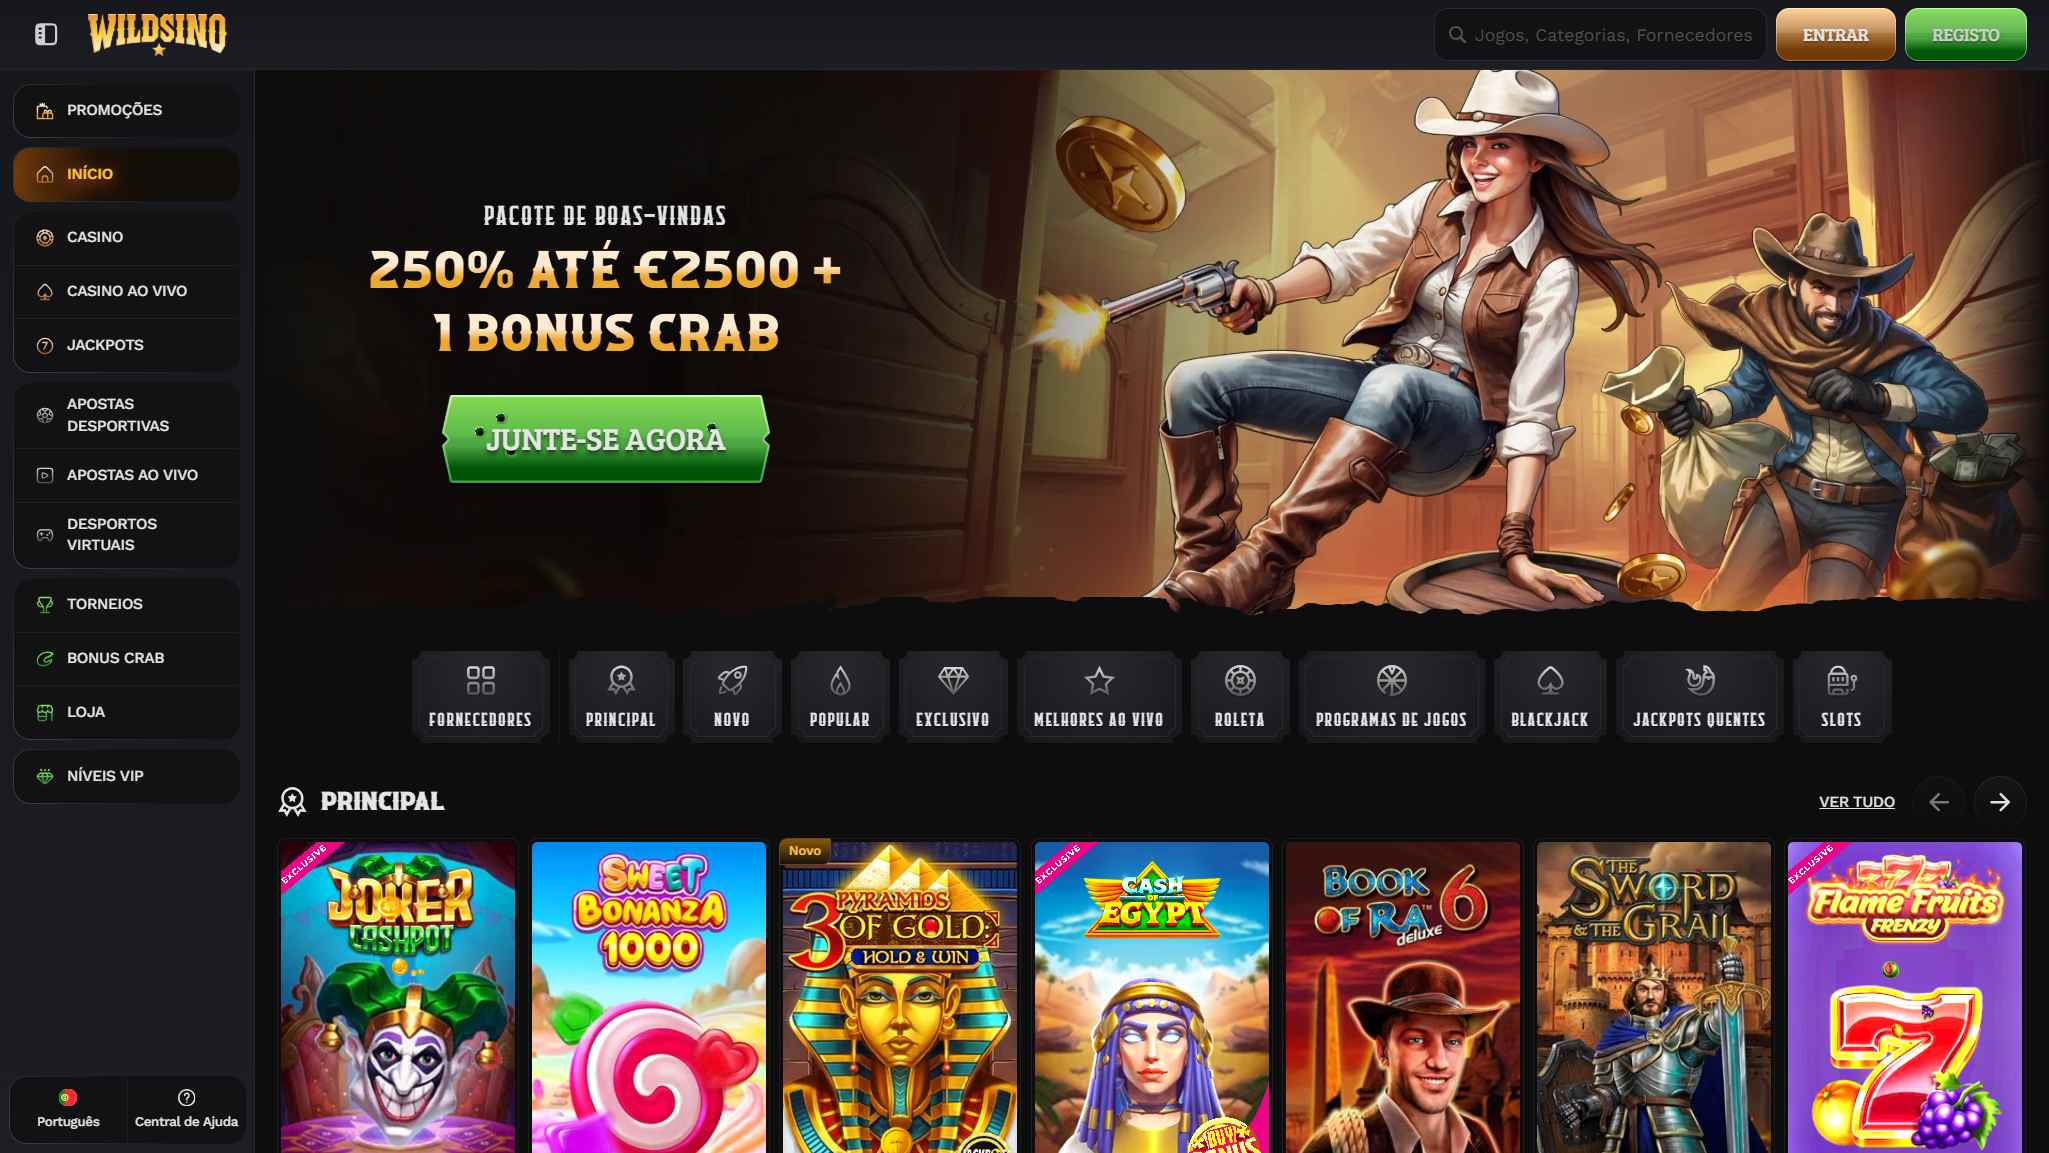Open the Português language selector
Image resolution: width=2049 pixels, height=1153 pixels.
pos(68,1109)
